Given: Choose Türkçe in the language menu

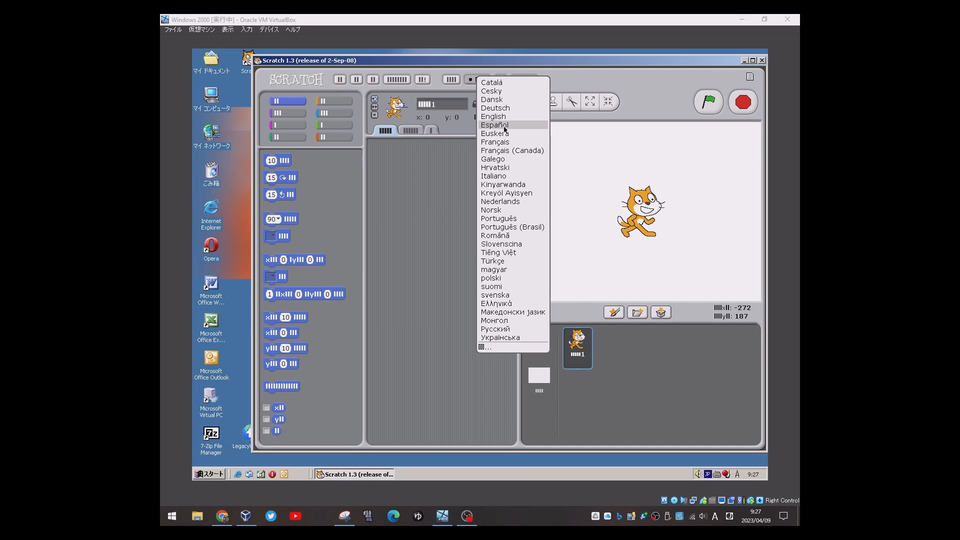Looking at the screenshot, I should 512,261.
